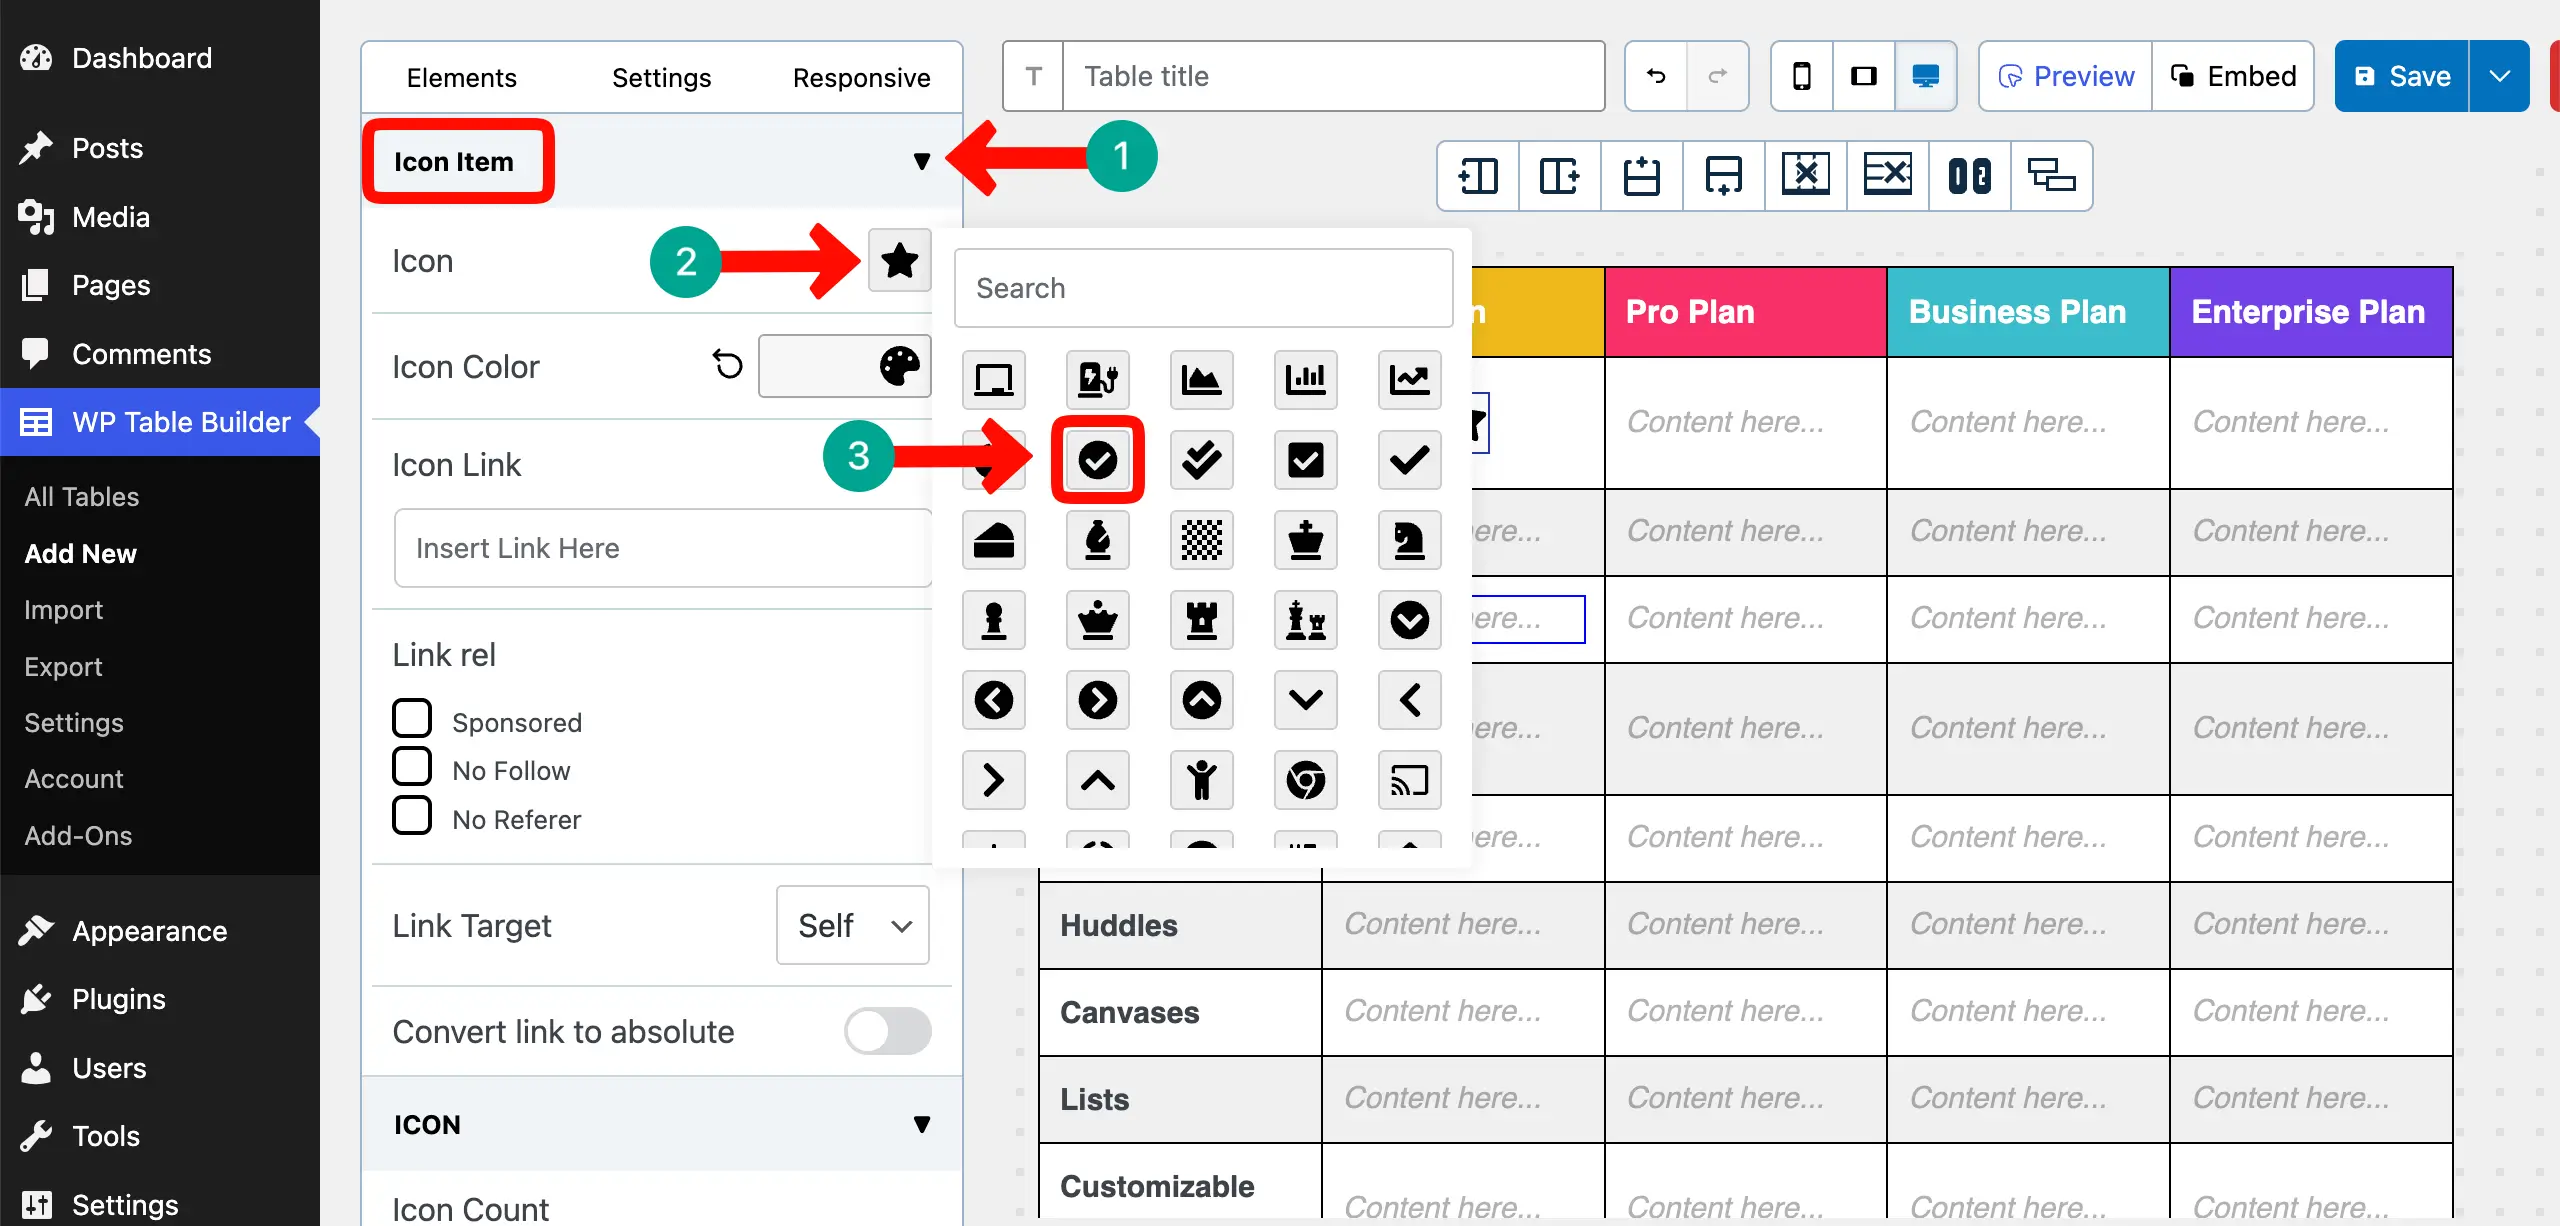This screenshot has height=1226, width=2560.
Task: Pick the double check icon
Action: (x=1201, y=460)
